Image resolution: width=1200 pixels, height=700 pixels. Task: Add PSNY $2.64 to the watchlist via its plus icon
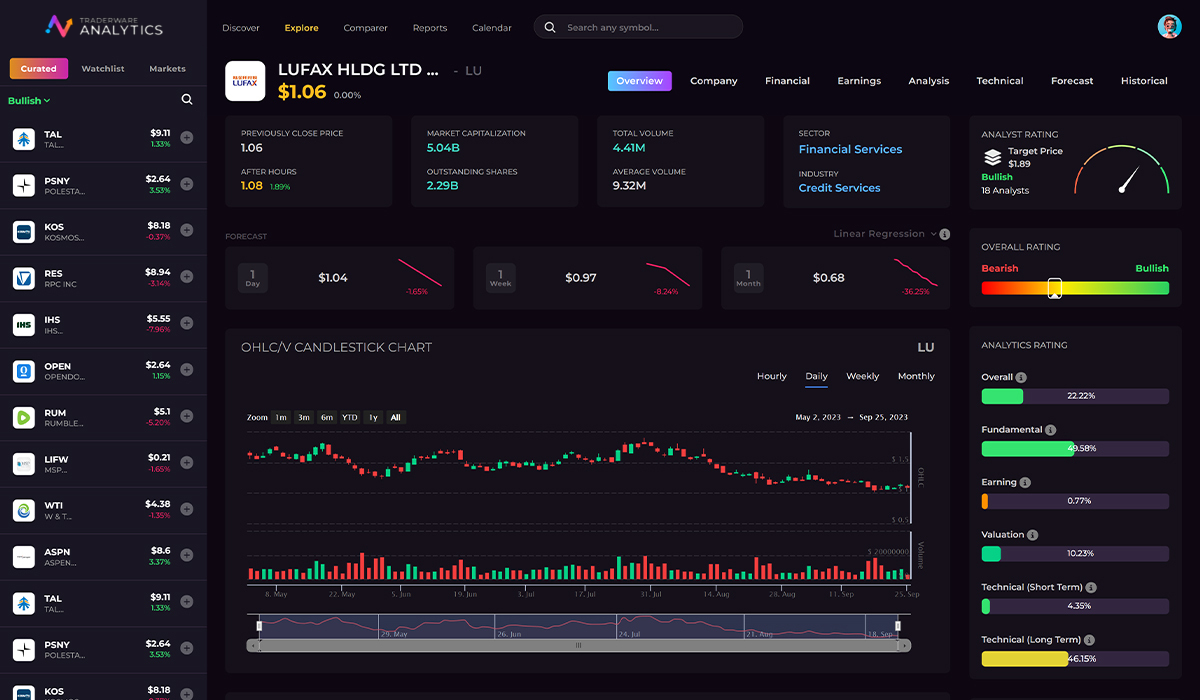tap(187, 184)
